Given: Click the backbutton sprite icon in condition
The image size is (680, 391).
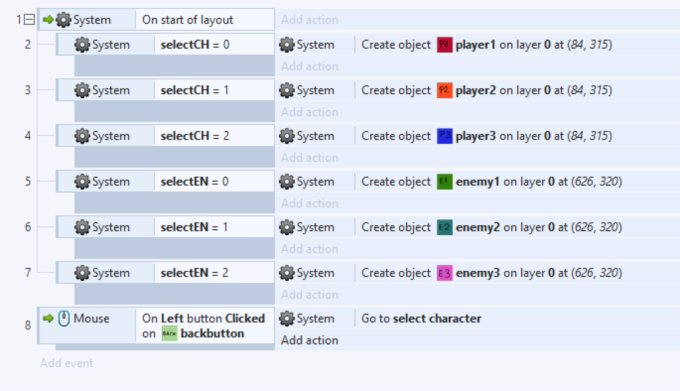Looking at the screenshot, I should pos(170,334).
